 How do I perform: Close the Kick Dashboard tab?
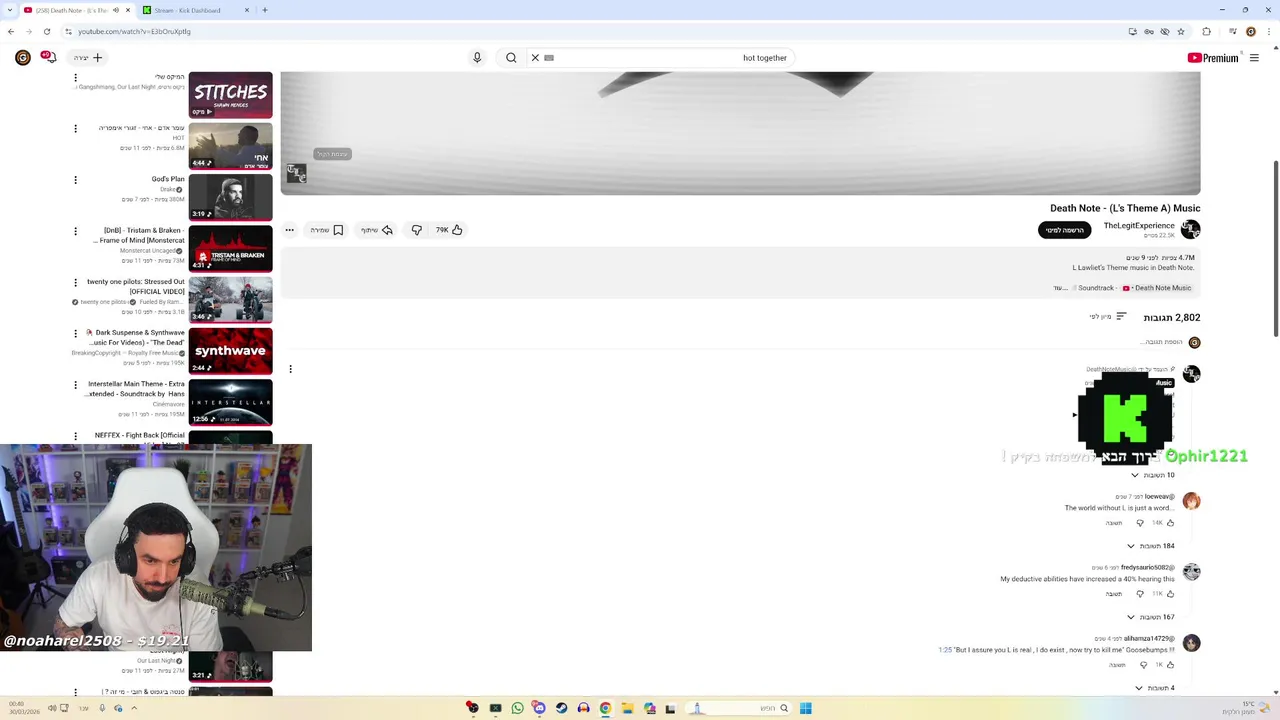pyautogui.click(x=247, y=10)
